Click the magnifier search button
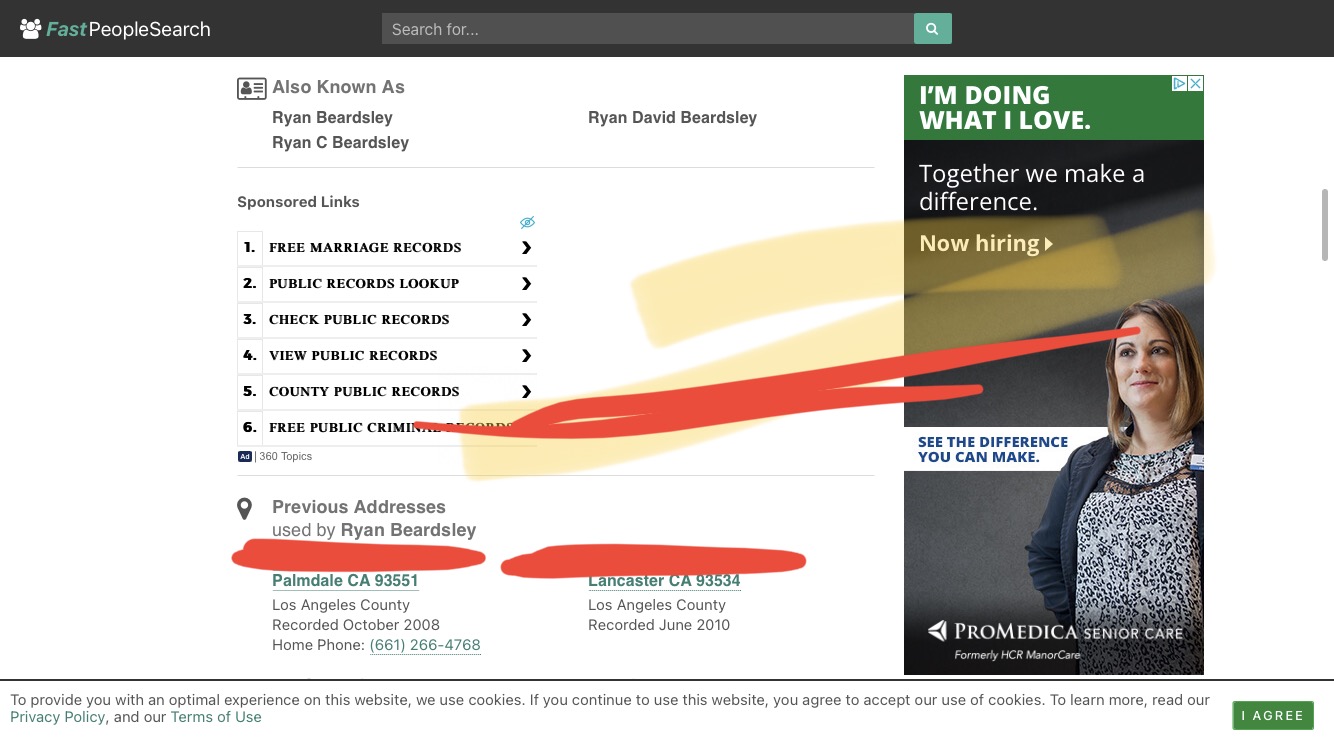Screen dimensions: 1334x750 [x=932, y=29]
